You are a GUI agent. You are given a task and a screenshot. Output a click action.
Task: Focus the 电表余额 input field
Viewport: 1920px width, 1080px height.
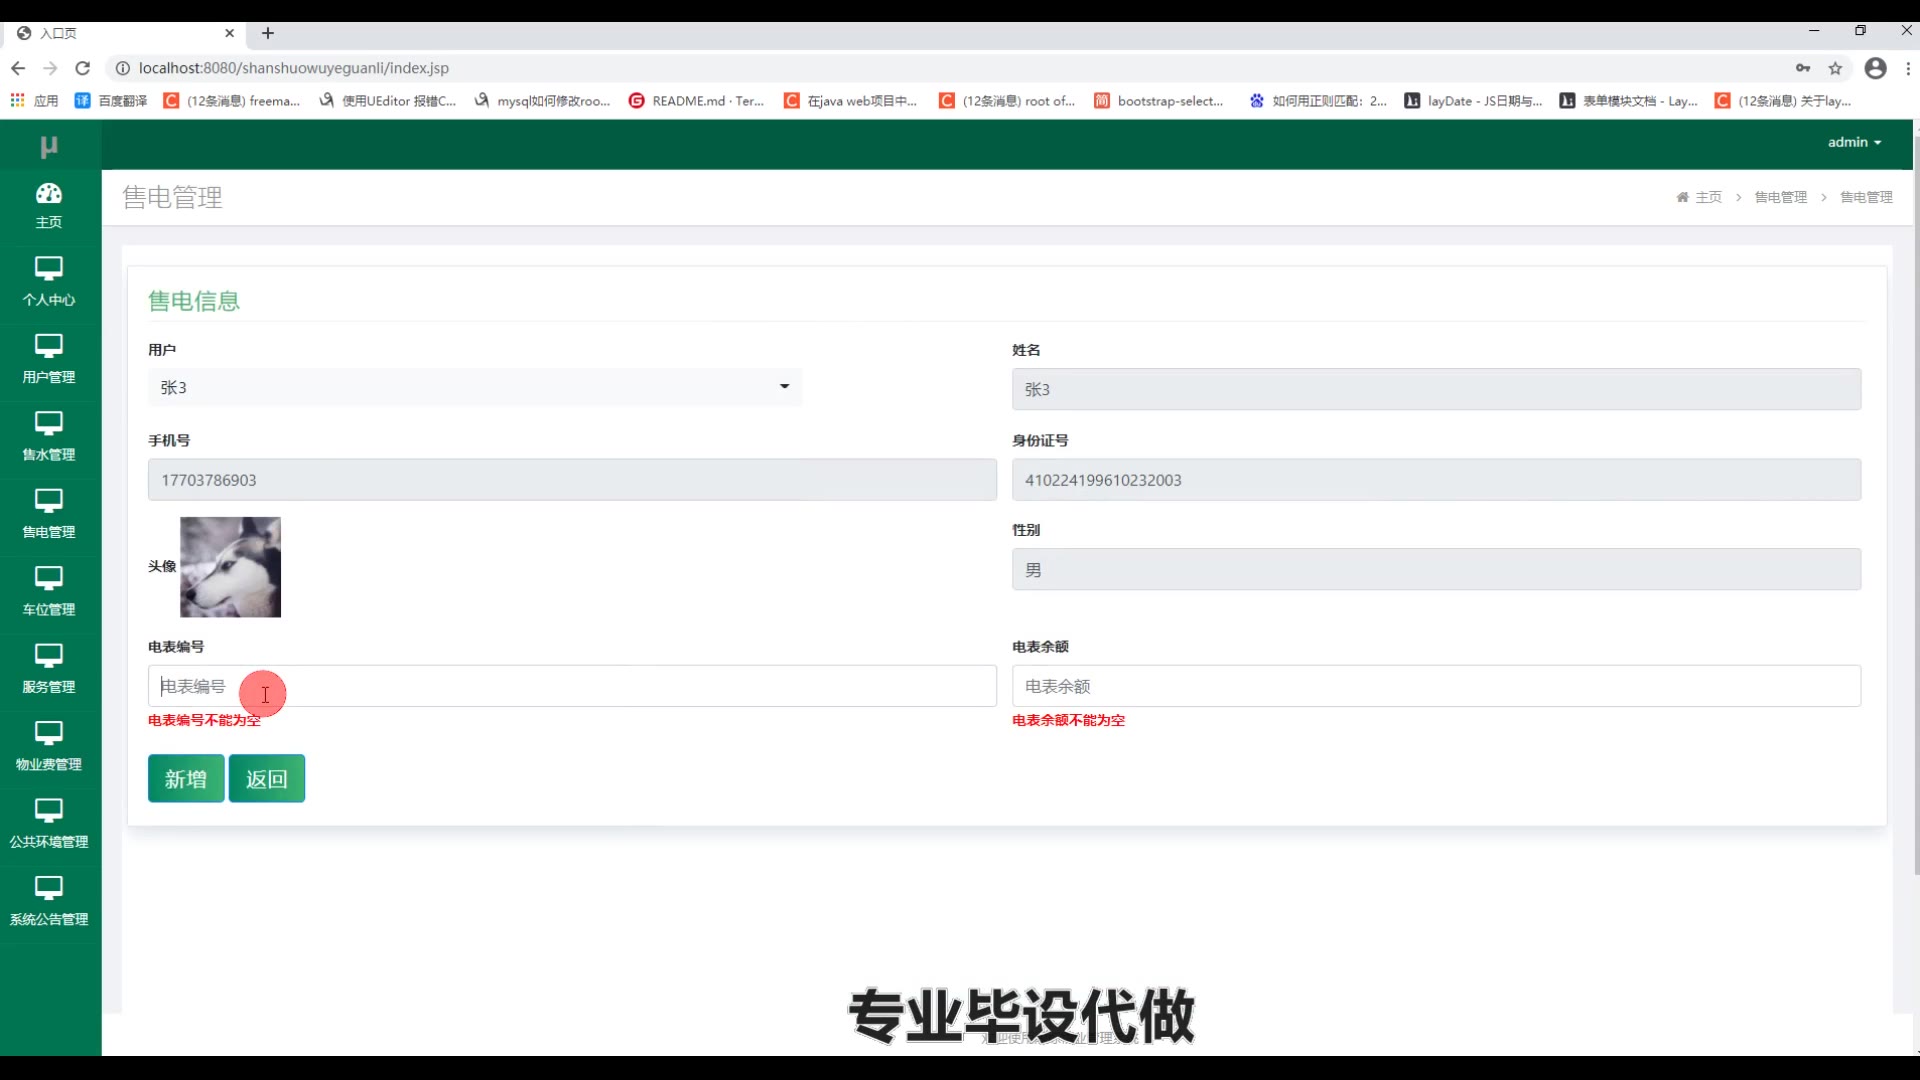click(x=1436, y=686)
